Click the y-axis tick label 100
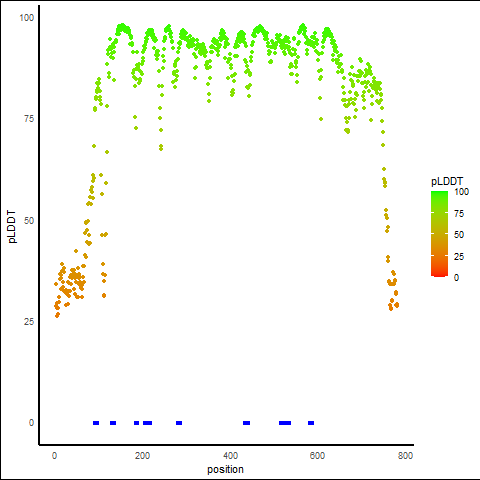 coord(27,18)
